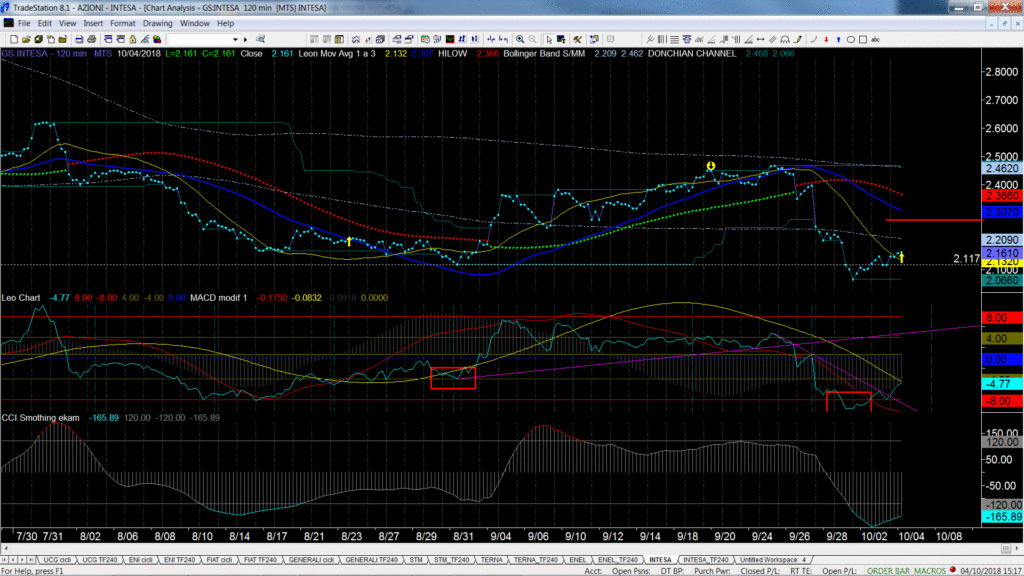Select the pointer arrow tool
Image resolution: width=1024 pixels, height=576 pixels.
point(549,39)
